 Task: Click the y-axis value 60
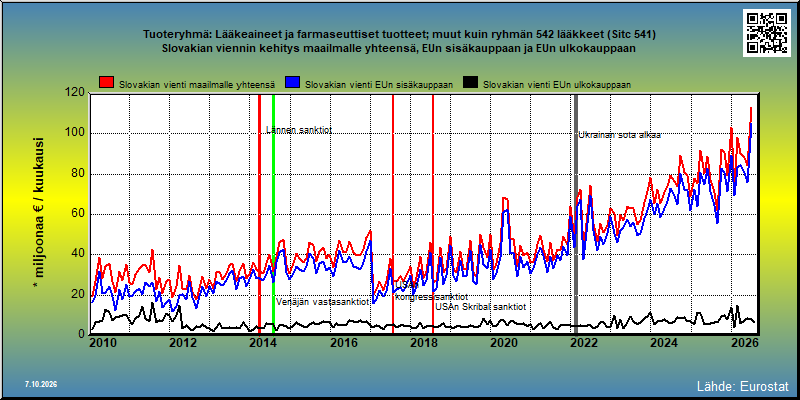click(x=78, y=214)
